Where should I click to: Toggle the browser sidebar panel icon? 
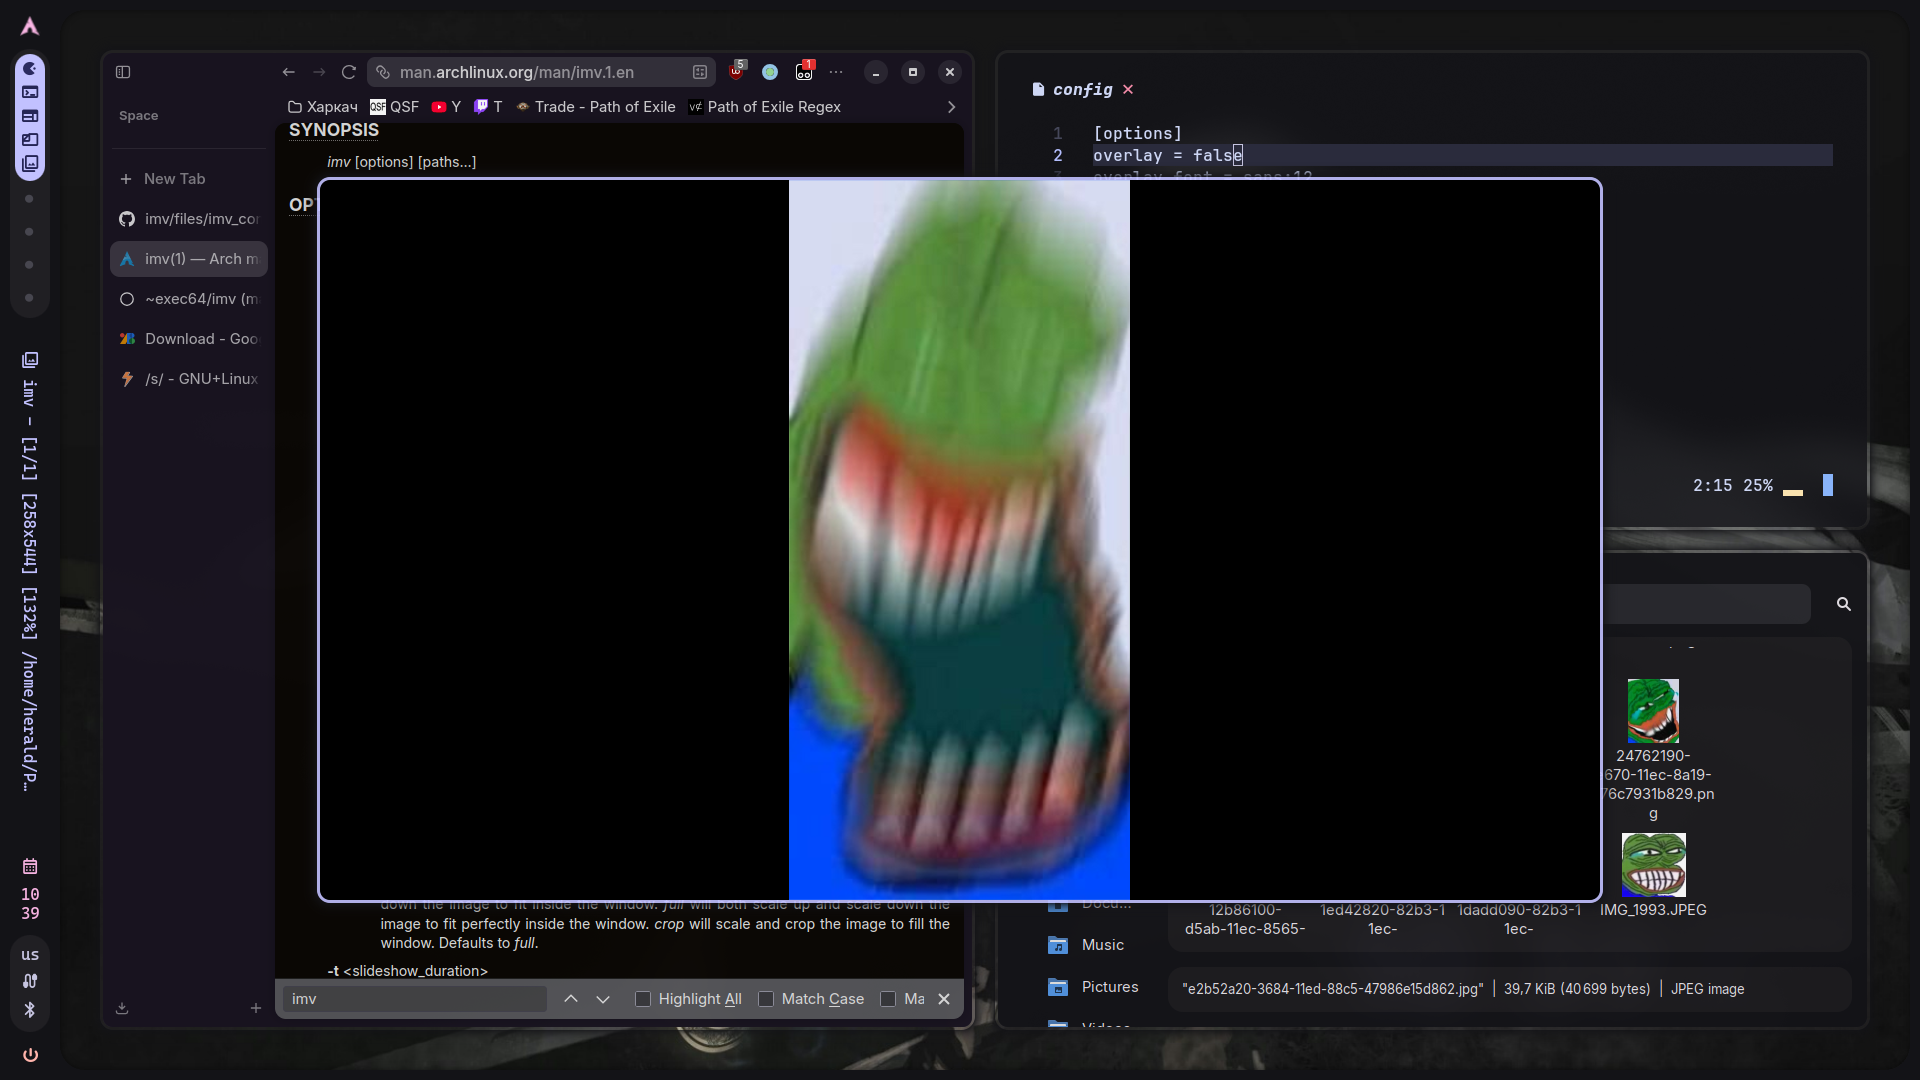(123, 72)
